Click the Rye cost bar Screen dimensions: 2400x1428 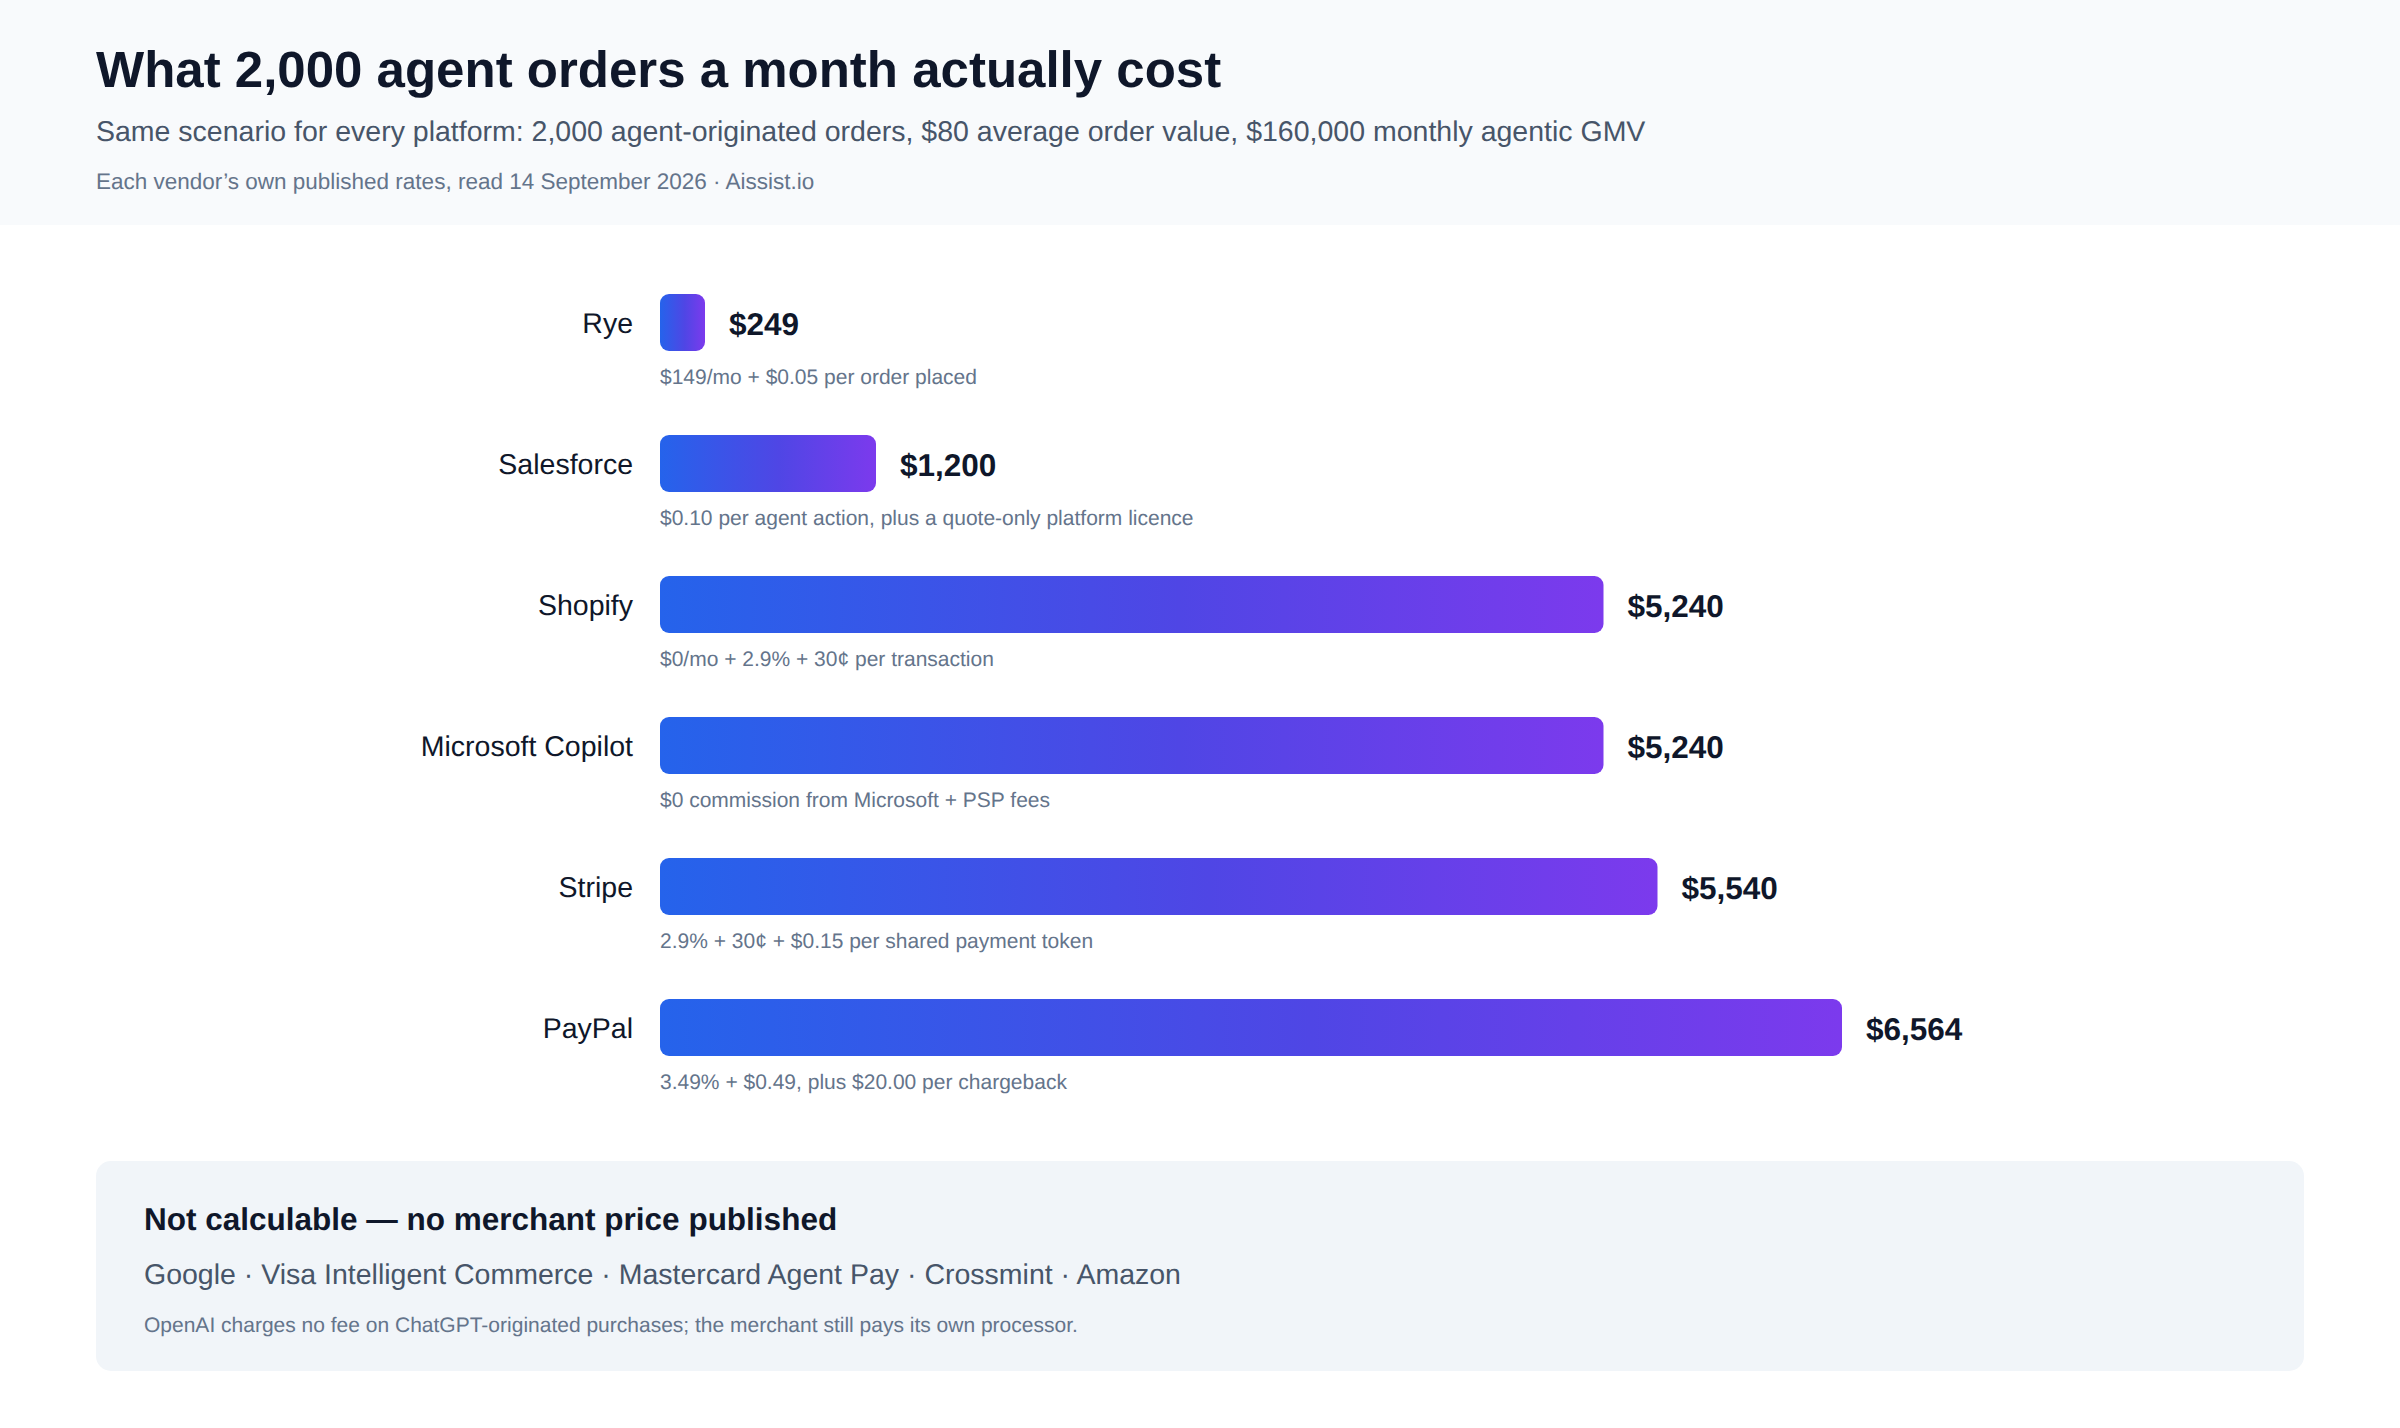pyautogui.click(x=682, y=322)
